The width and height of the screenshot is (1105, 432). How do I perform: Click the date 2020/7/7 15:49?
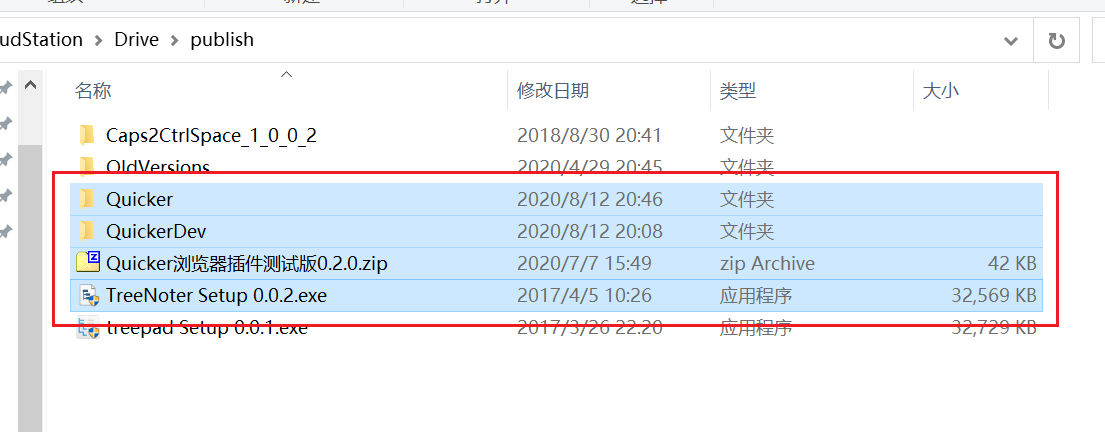pyautogui.click(x=584, y=264)
